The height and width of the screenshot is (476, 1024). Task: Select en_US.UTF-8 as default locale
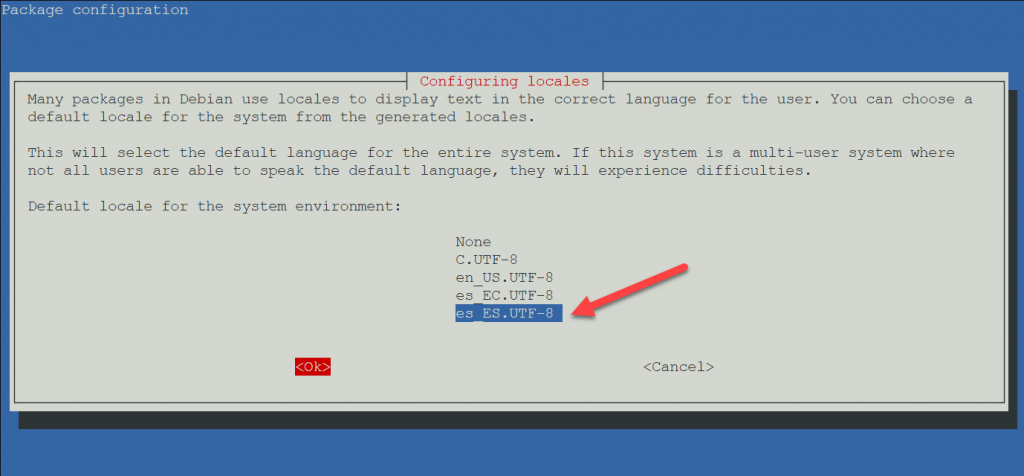504,277
